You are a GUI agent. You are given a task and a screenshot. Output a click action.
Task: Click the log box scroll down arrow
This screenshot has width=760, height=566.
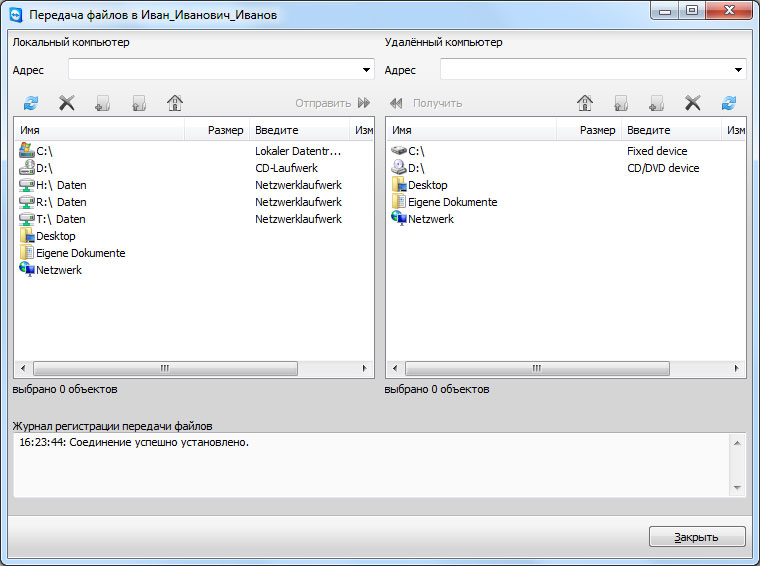(x=737, y=487)
